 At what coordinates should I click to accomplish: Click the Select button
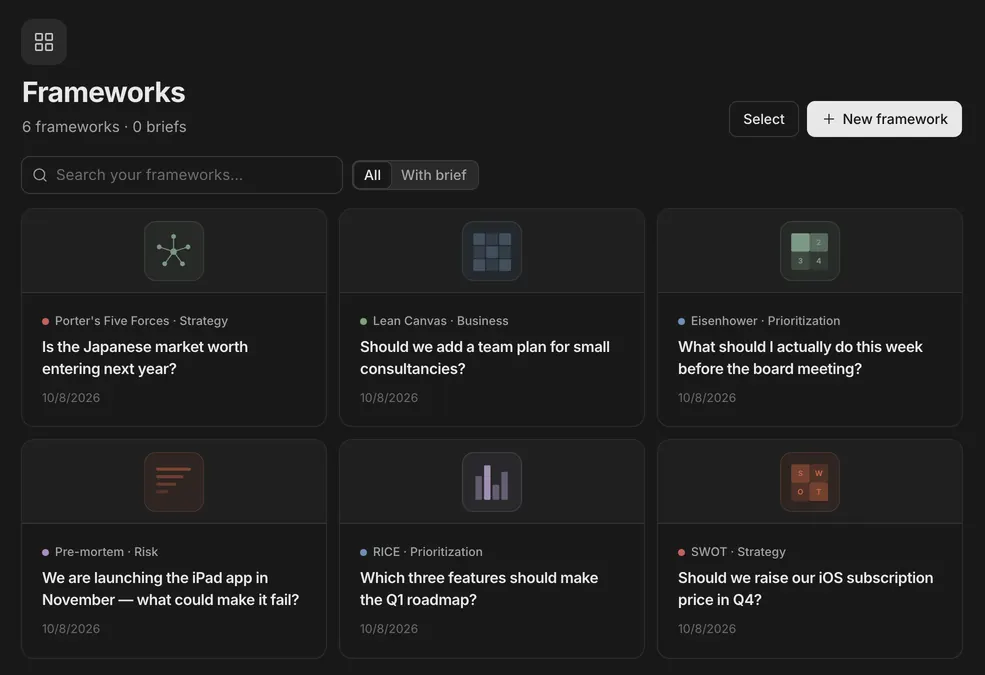pos(764,119)
